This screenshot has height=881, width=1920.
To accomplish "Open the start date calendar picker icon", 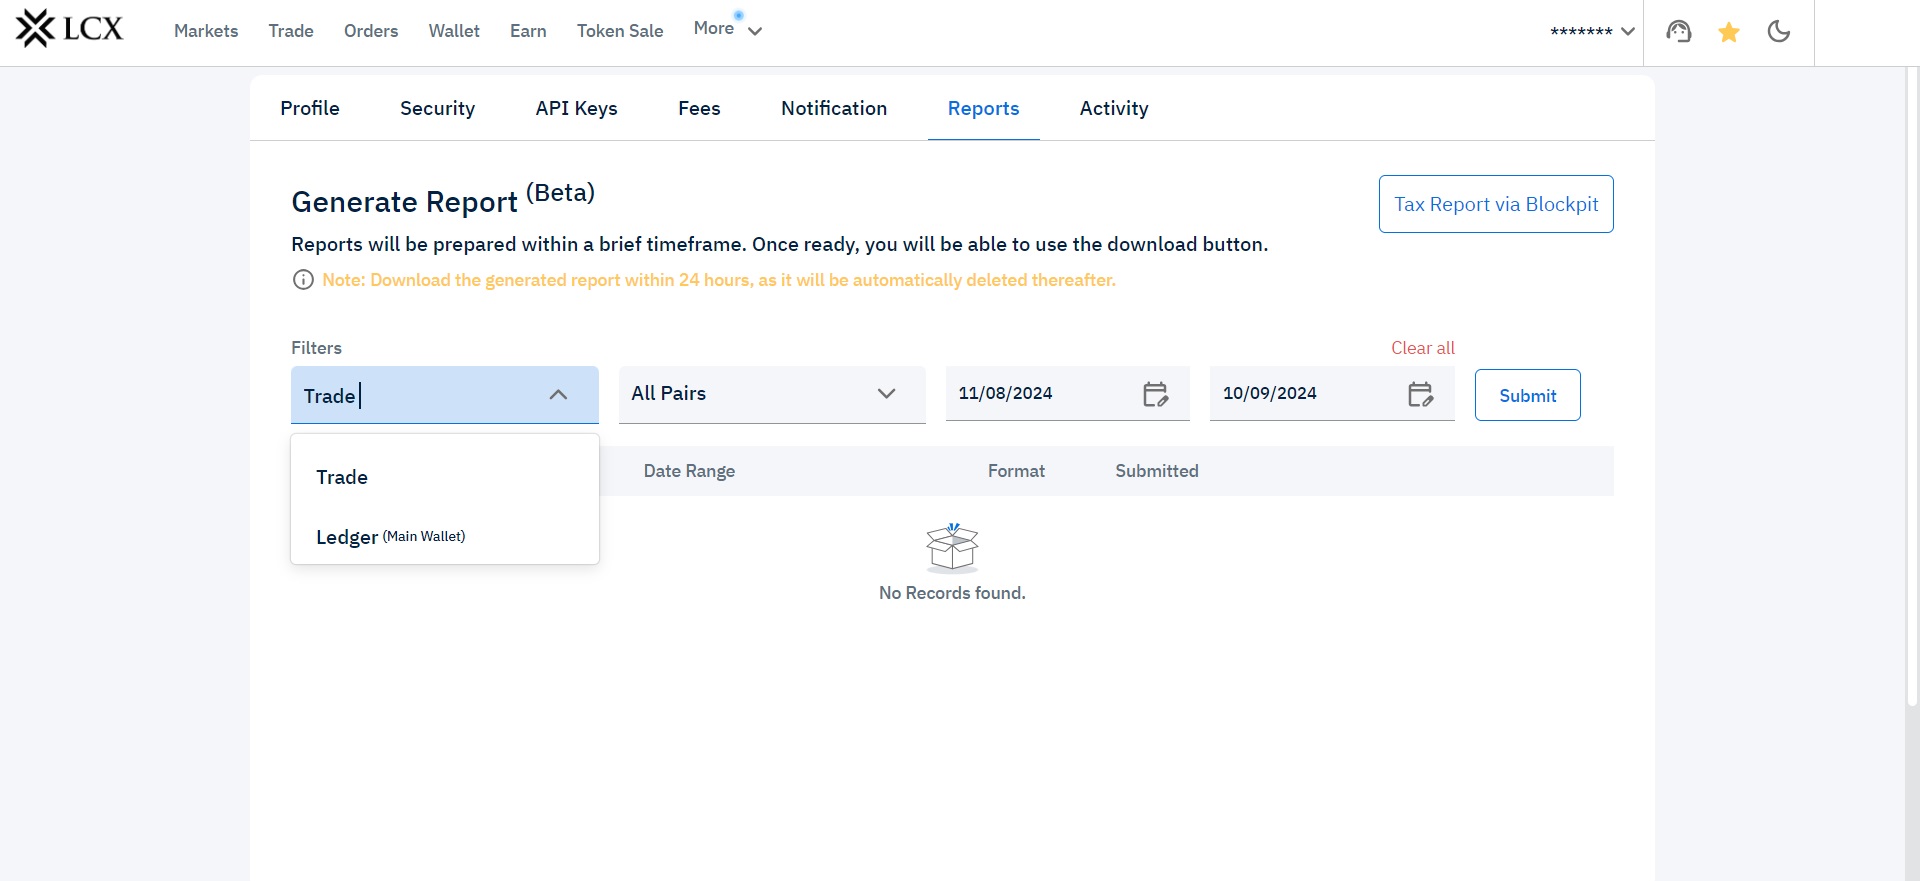I will 1155,394.
